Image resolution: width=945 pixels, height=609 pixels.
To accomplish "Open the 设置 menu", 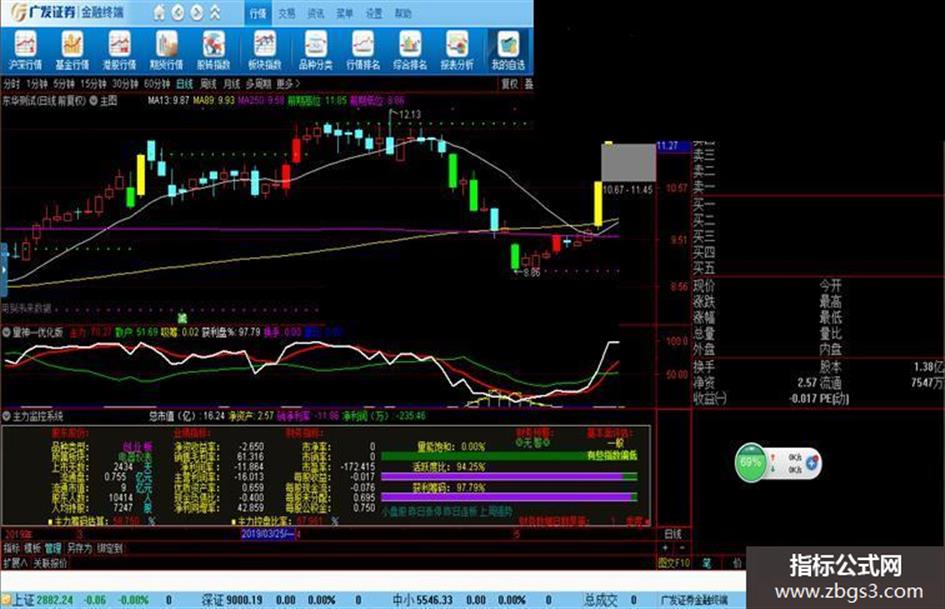I will point(374,13).
